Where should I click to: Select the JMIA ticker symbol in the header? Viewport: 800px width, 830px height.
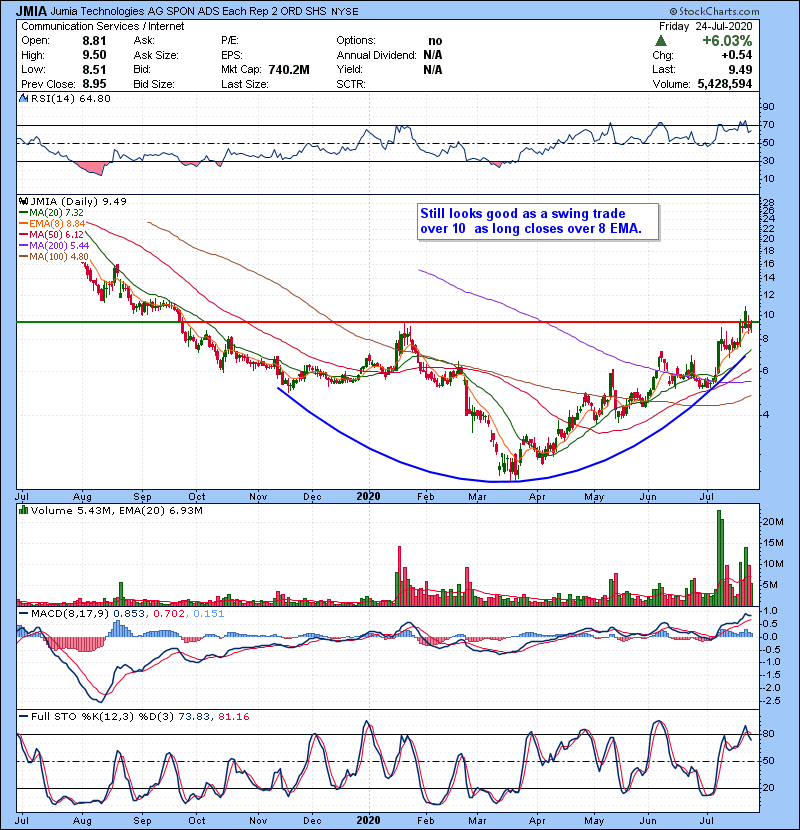(x=31, y=11)
